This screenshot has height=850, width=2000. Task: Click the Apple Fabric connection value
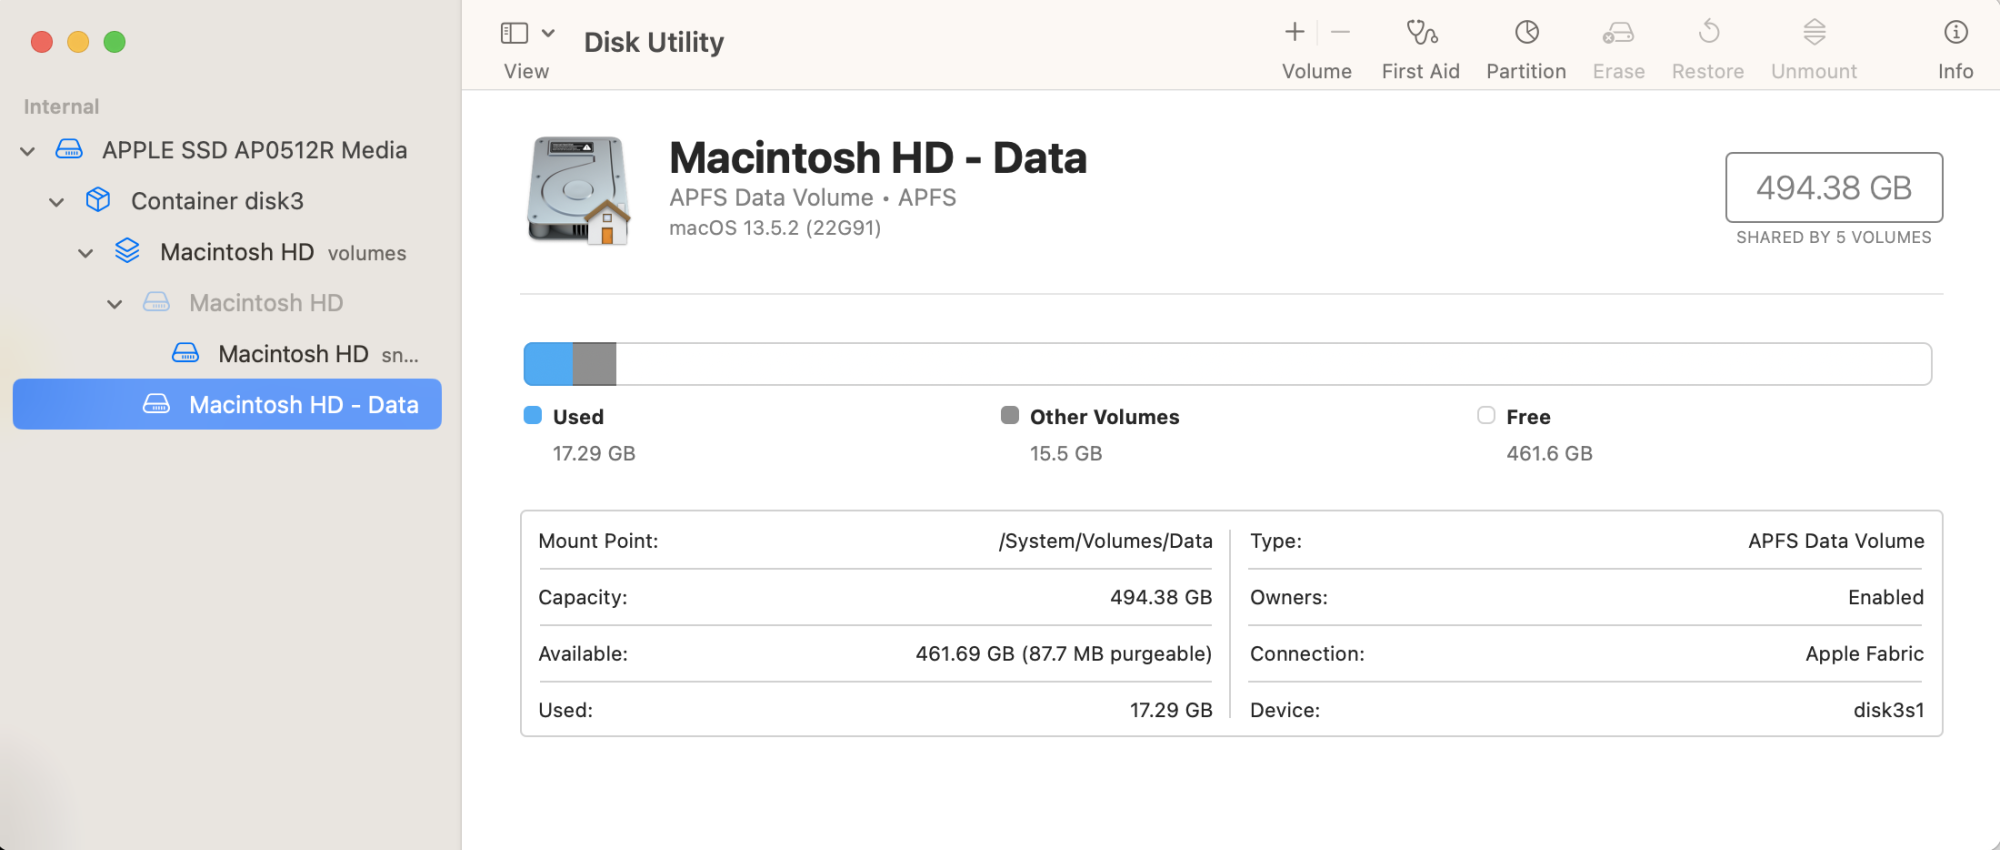click(x=1864, y=654)
